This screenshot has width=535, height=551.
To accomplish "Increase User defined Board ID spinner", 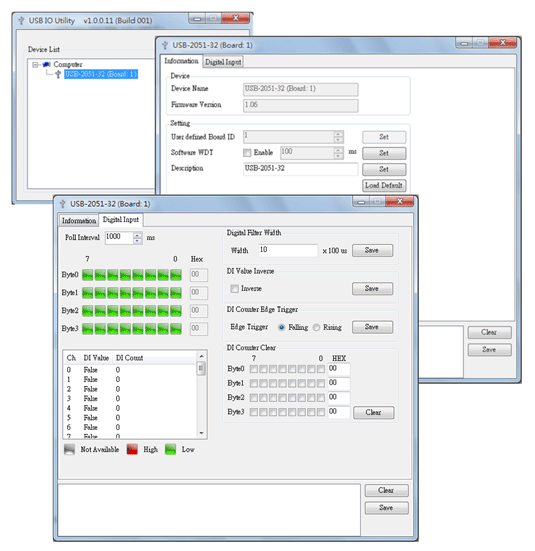I will pyautogui.click(x=338, y=134).
